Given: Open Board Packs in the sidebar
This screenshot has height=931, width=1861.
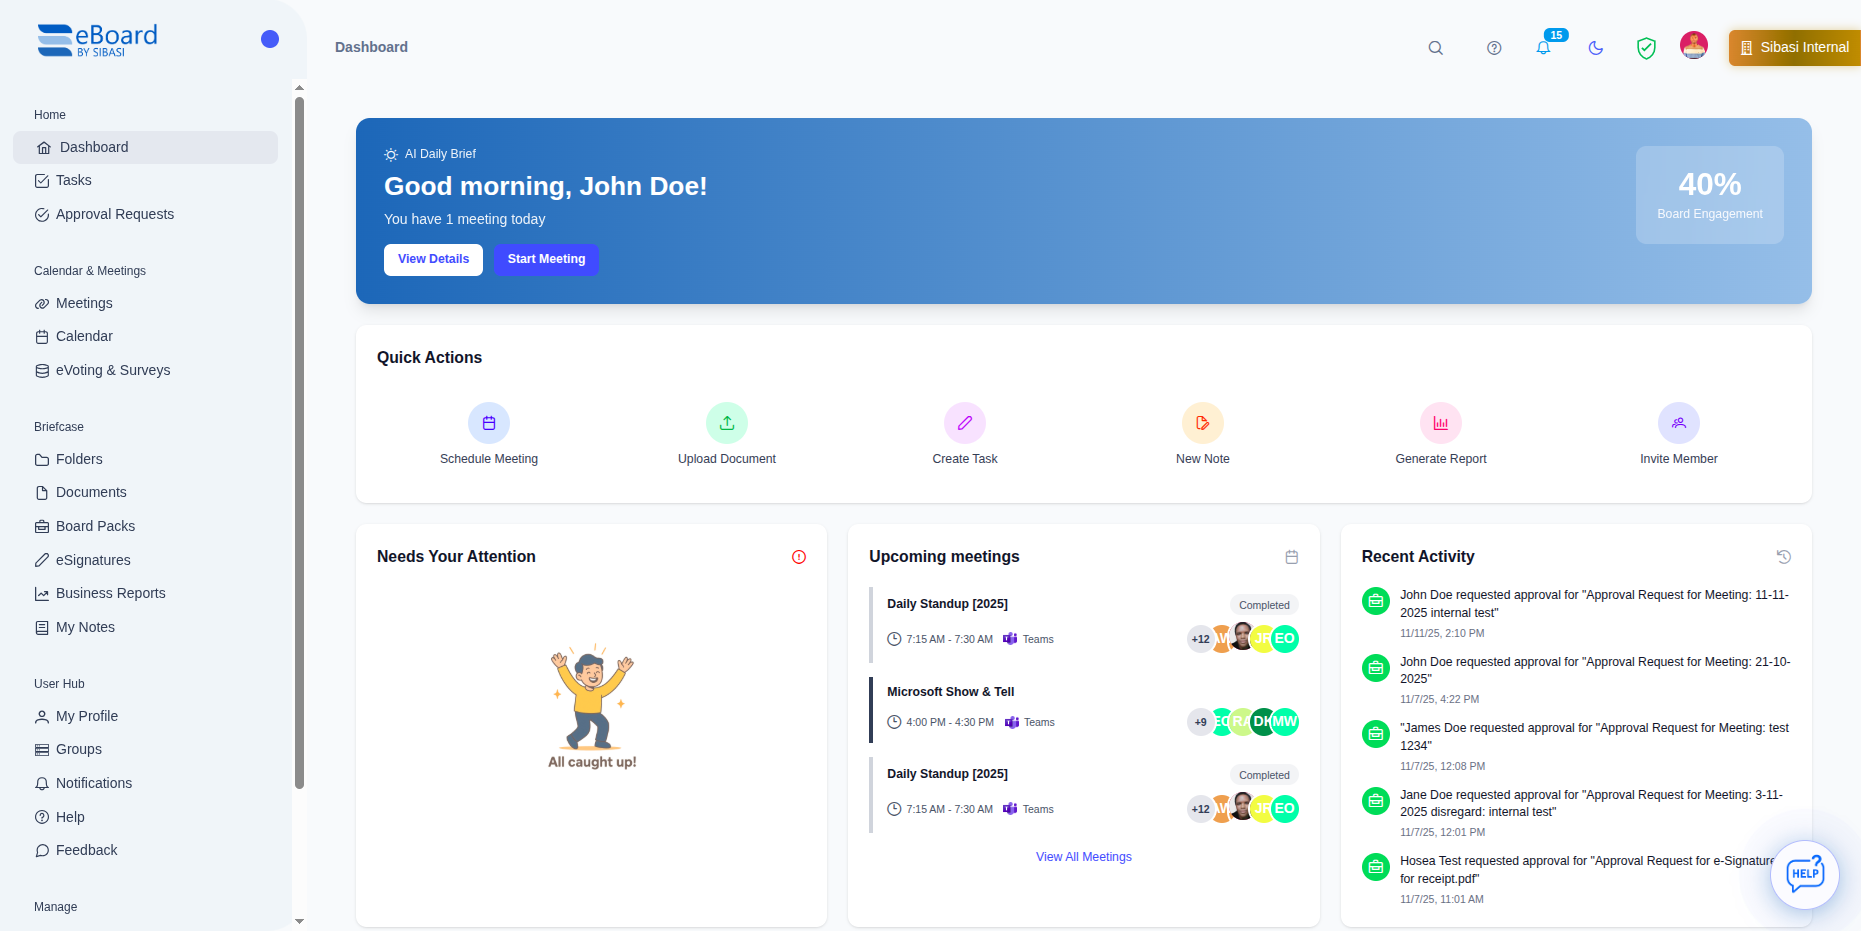Looking at the screenshot, I should [x=95, y=526].
